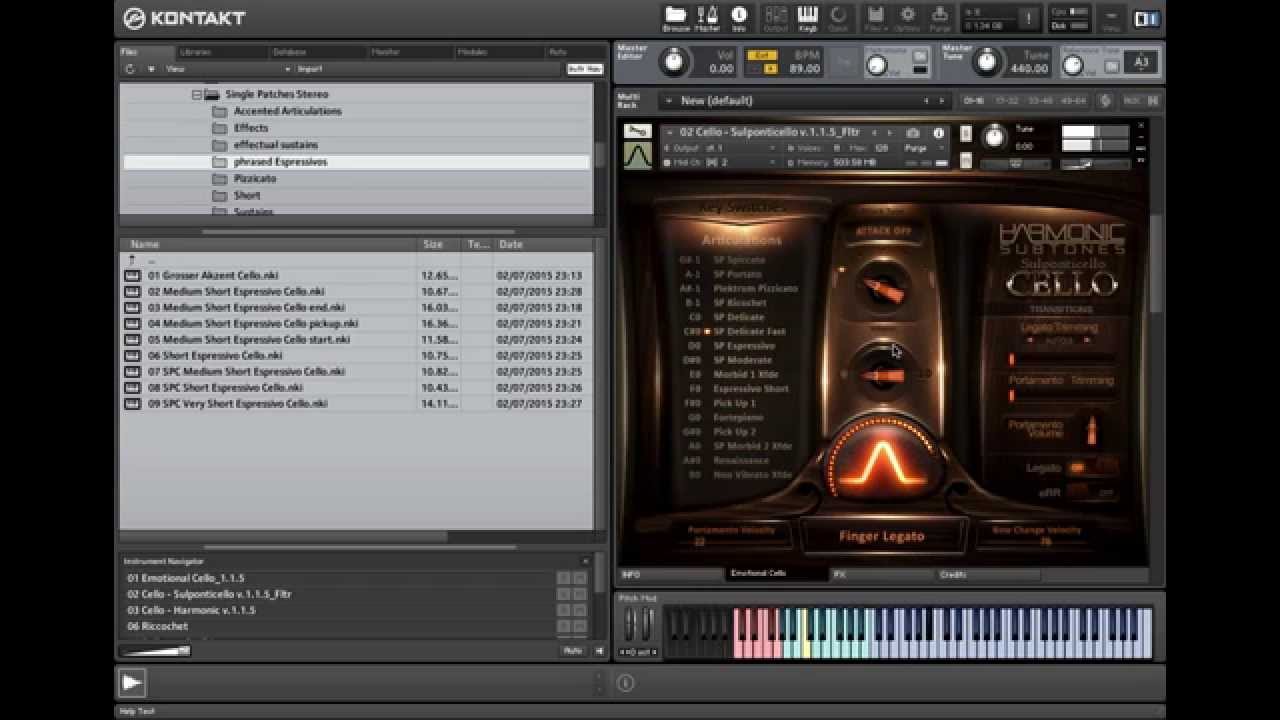This screenshot has height=720, width=1280.
Task: Toggle the solo button on the instrument header
Action: click(x=966, y=134)
